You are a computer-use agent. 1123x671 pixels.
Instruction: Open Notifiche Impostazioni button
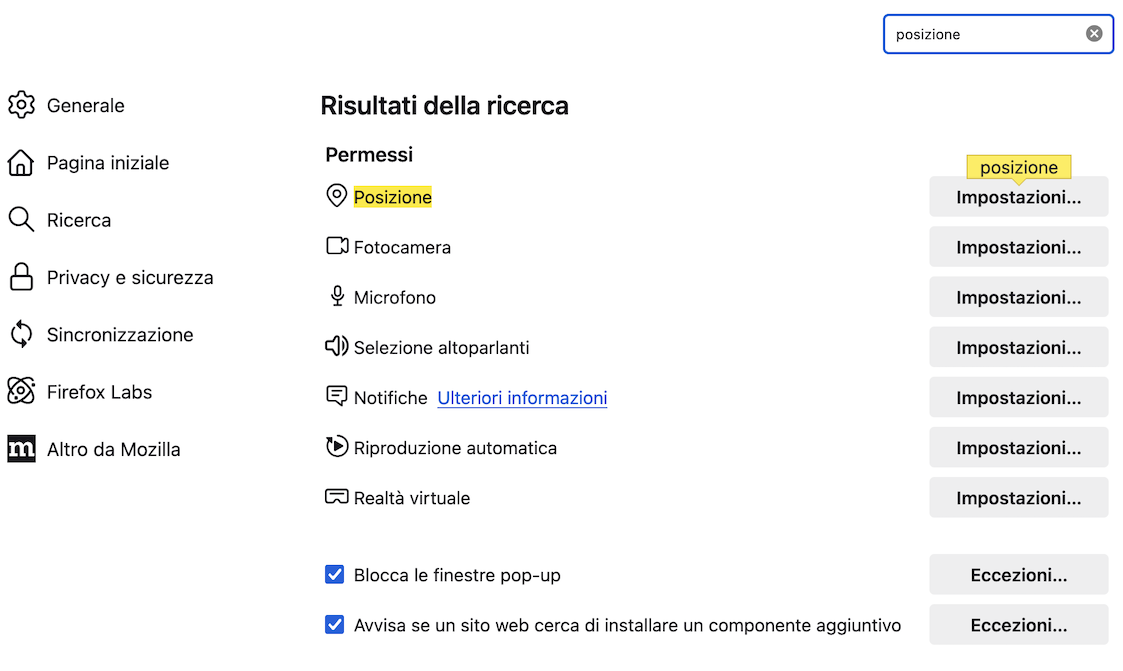click(x=1018, y=398)
